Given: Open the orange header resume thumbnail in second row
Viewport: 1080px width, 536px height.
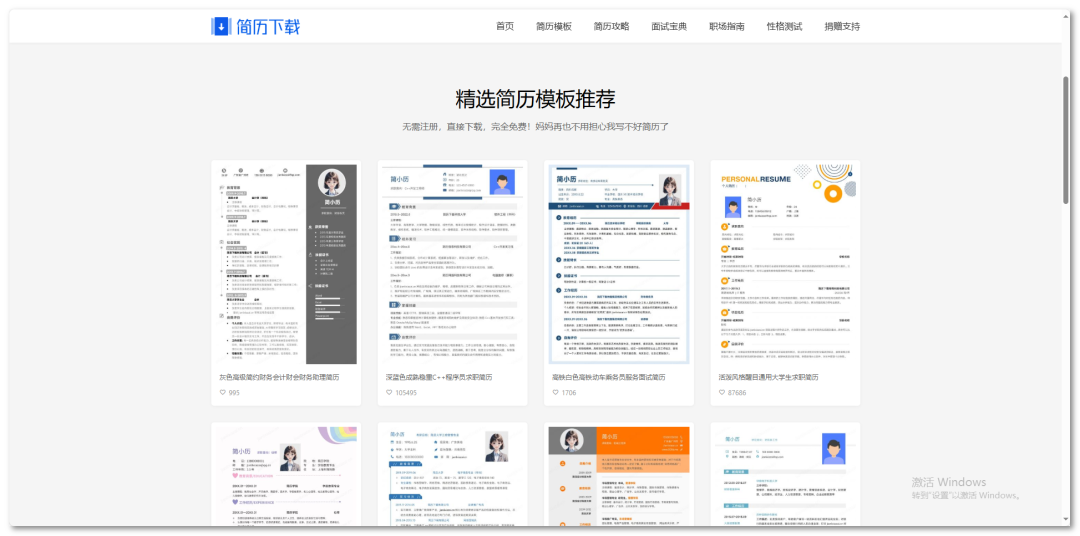Looking at the screenshot, I should (x=619, y=475).
